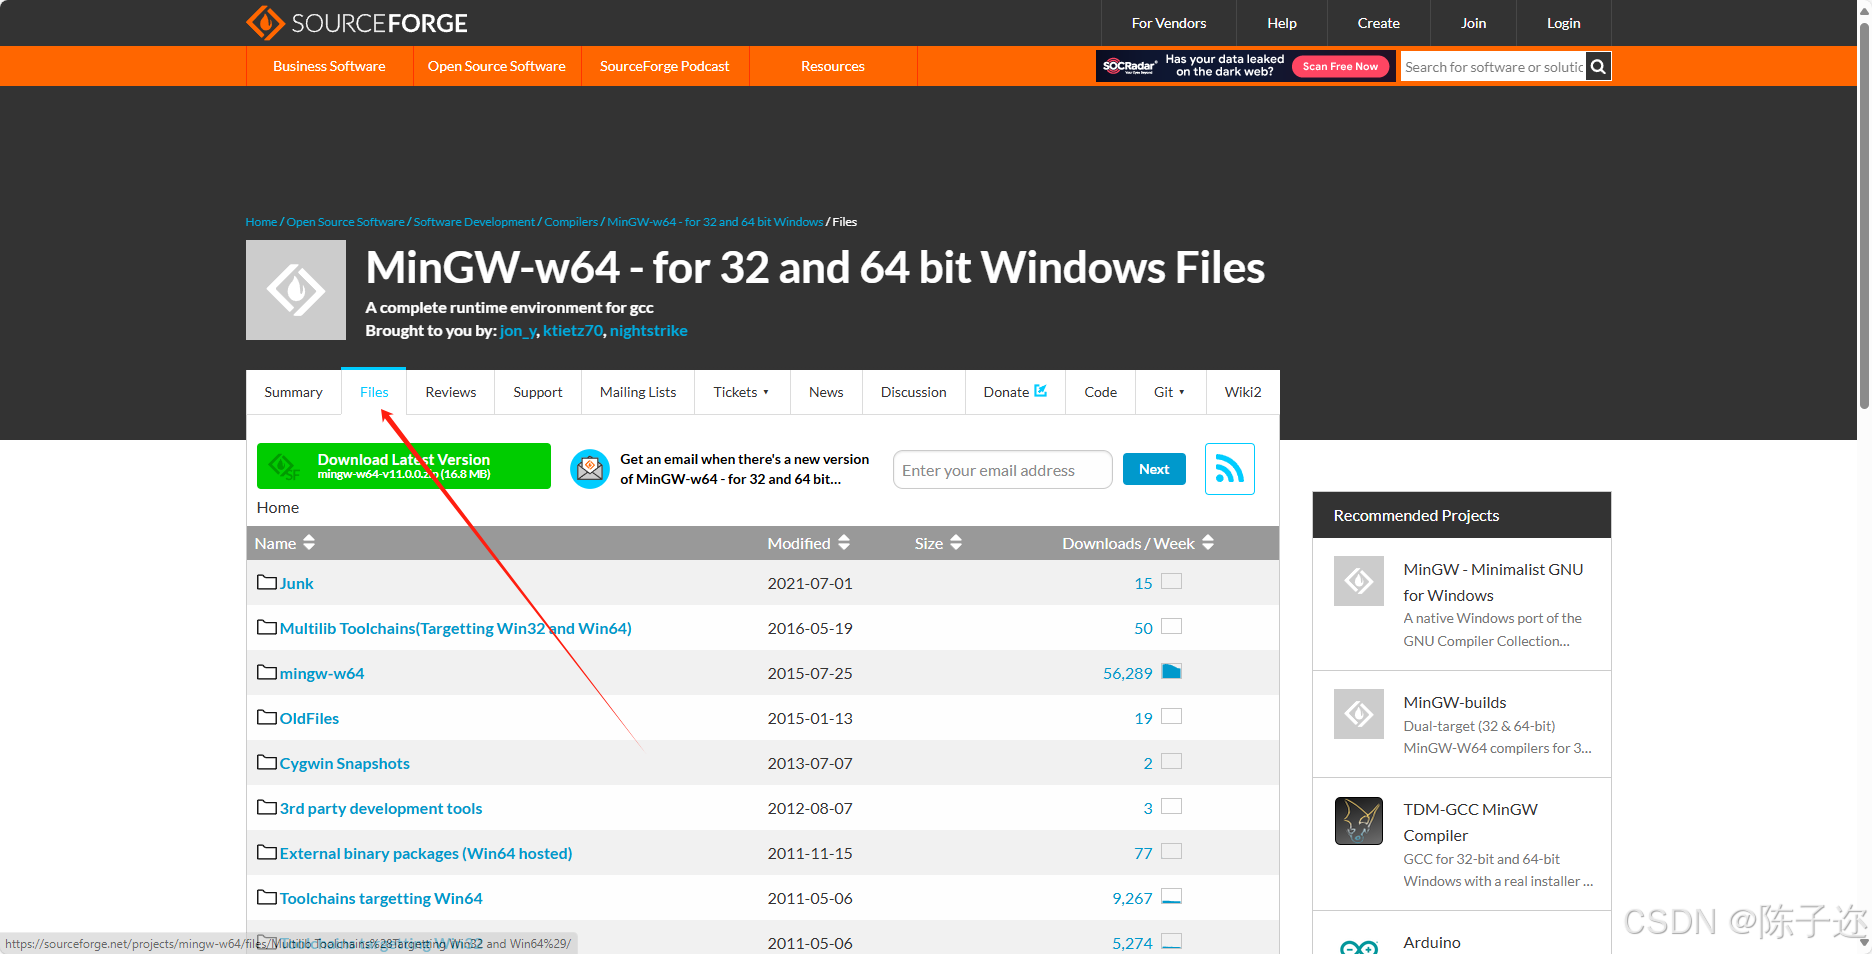1872x954 pixels.
Task: Sort files by Modified column
Action: (809, 543)
